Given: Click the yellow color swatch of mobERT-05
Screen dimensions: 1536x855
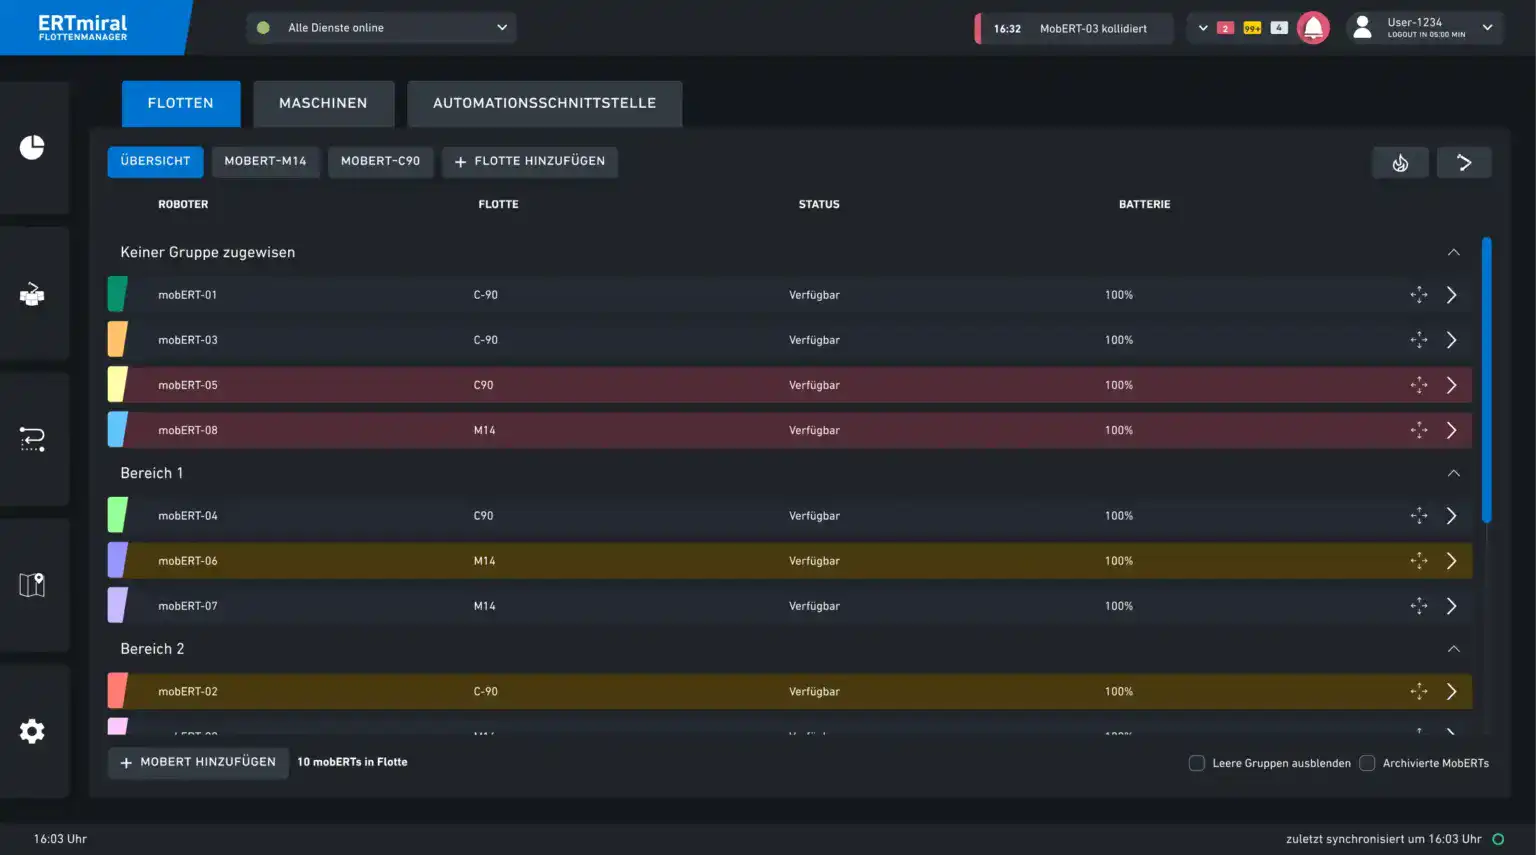Looking at the screenshot, I should click(x=117, y=385).
